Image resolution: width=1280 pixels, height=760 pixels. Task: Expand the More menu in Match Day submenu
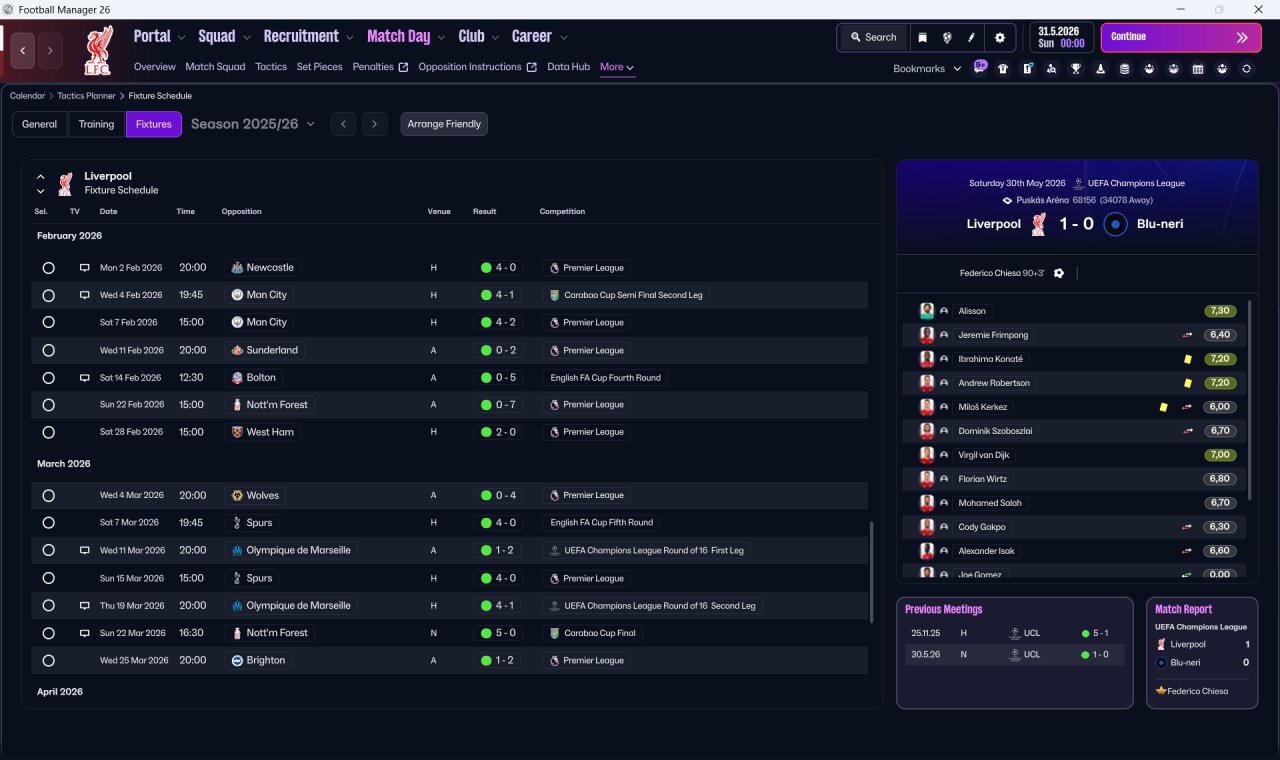617,67
